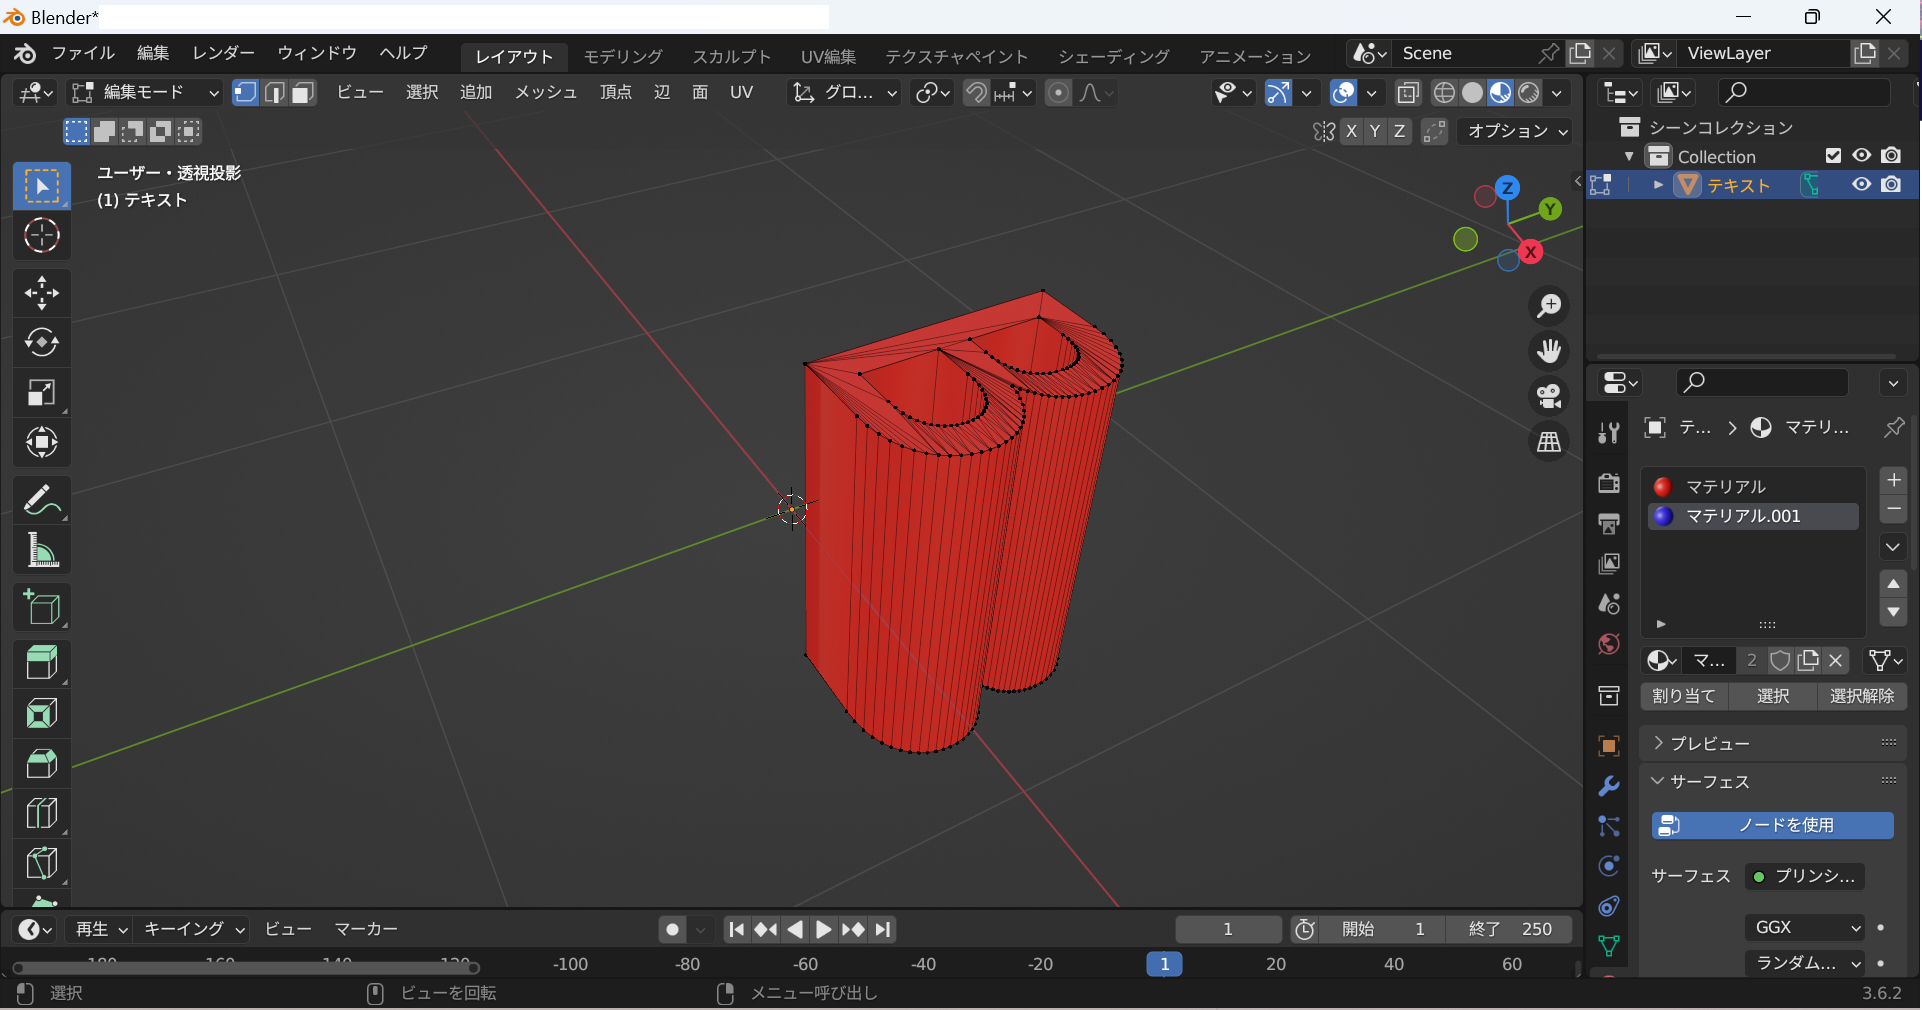
Task: Open the 編集モード mode dropdown
Action: 144,93
